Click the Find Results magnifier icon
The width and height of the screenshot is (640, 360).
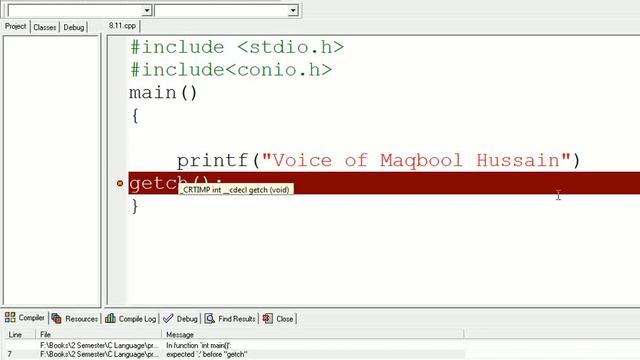[209, 318]
